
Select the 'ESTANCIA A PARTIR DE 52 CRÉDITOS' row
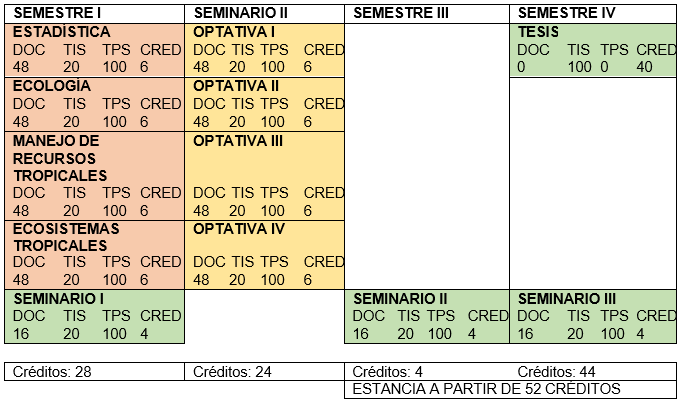coord(486,389)
